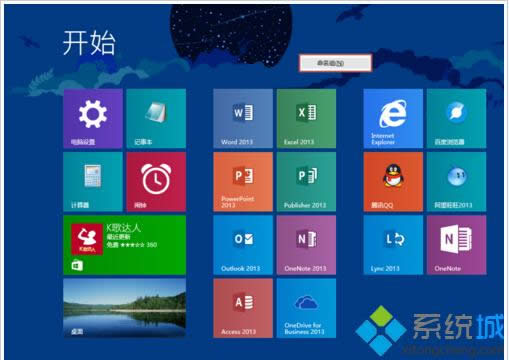Open the PowerPoint 2013 tile
Image resolution: width=509 pixels, height=360 pixels.
pos(243,182)
